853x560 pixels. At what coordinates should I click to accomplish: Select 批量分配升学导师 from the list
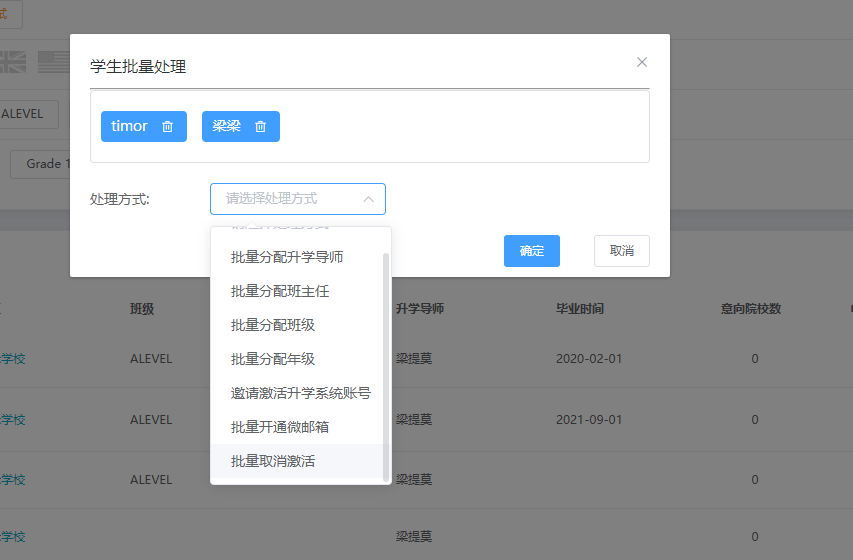(x=287, y=257)
